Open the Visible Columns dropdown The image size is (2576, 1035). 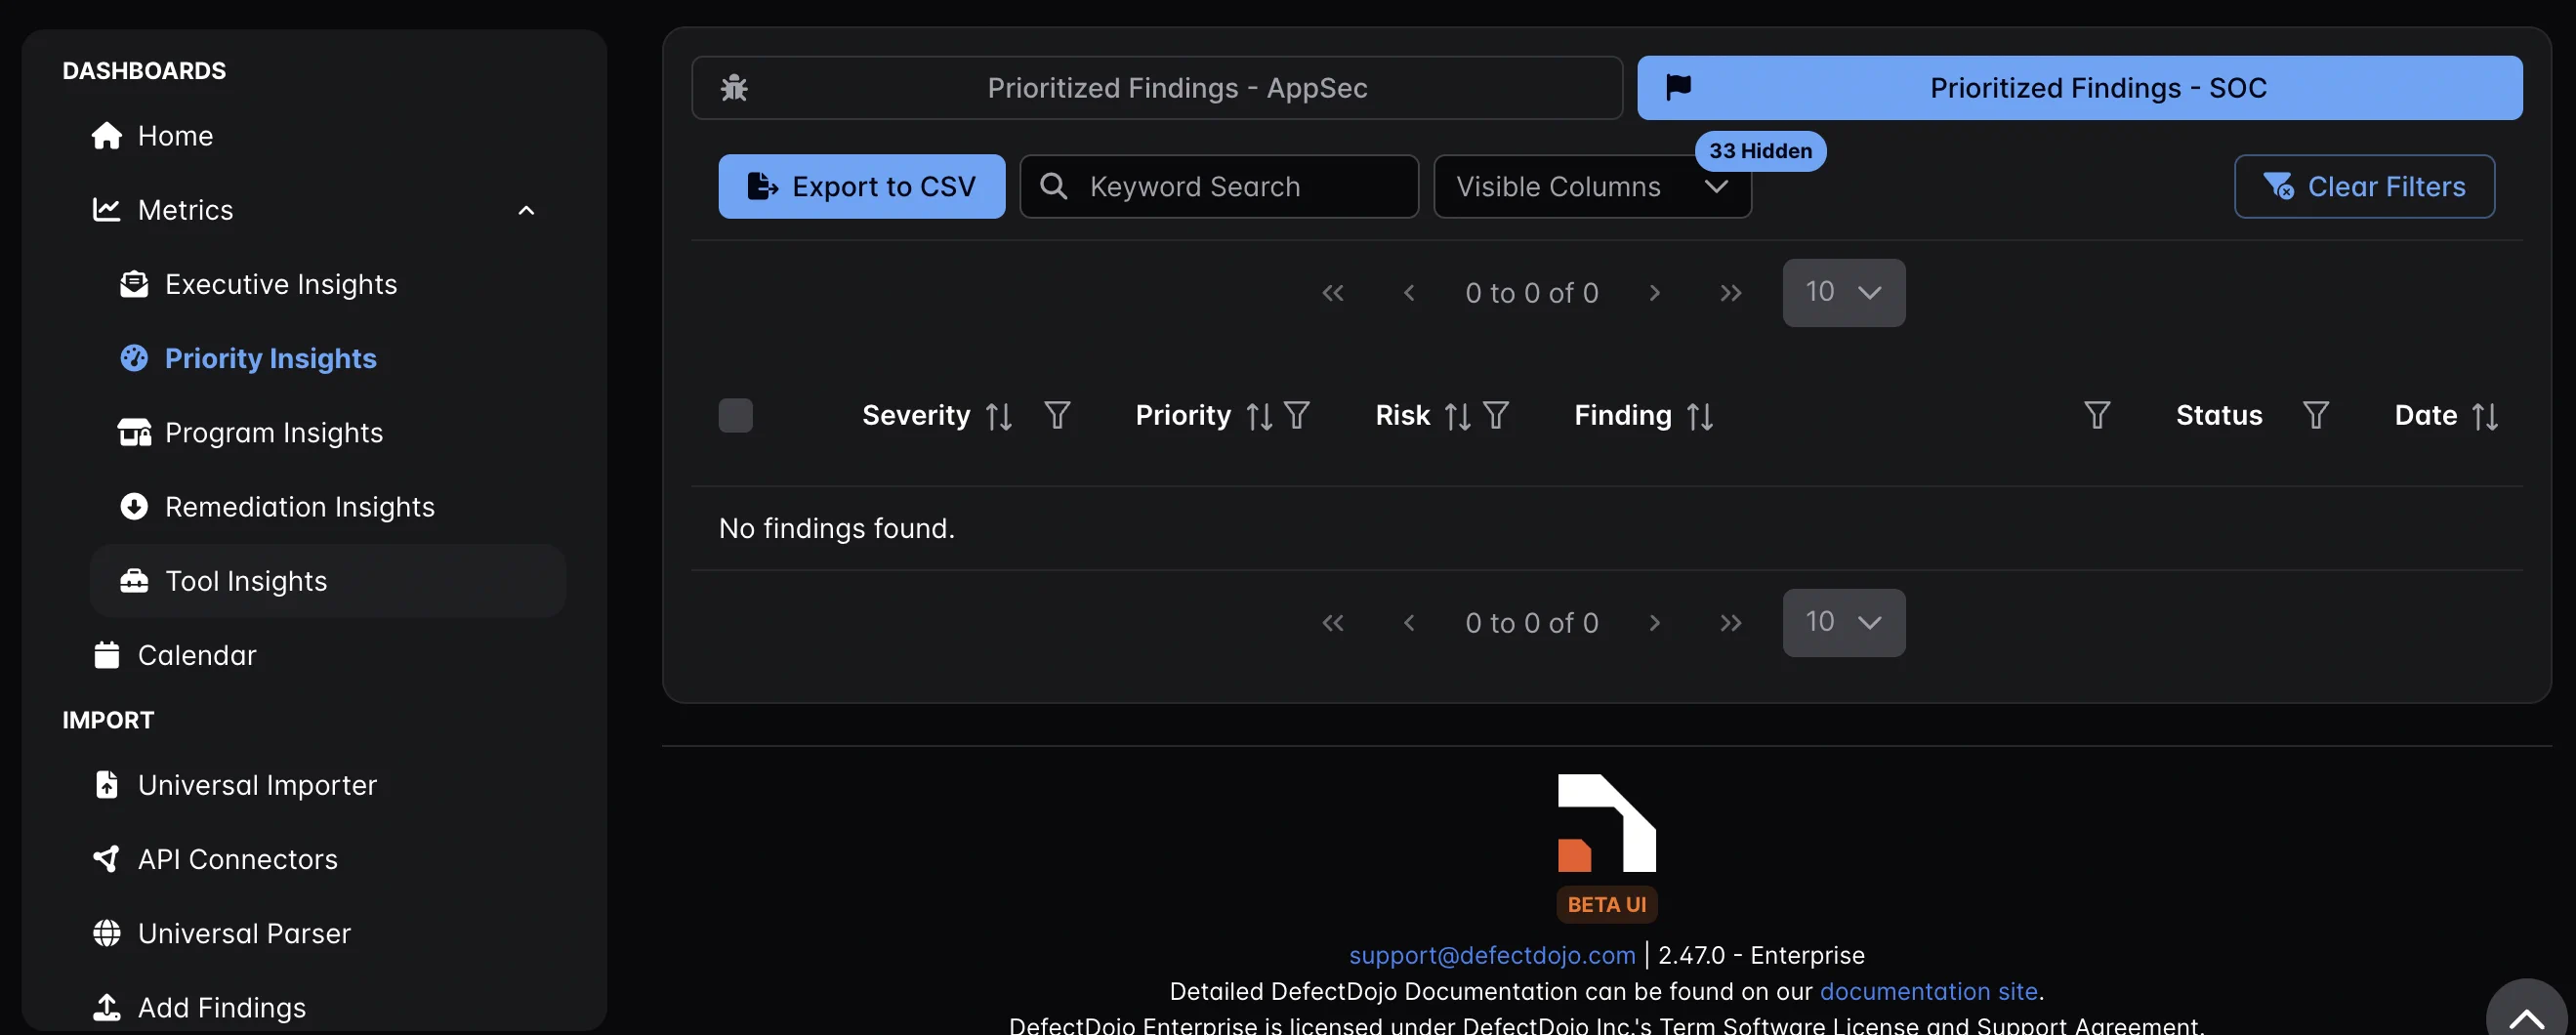[1591, 186]
